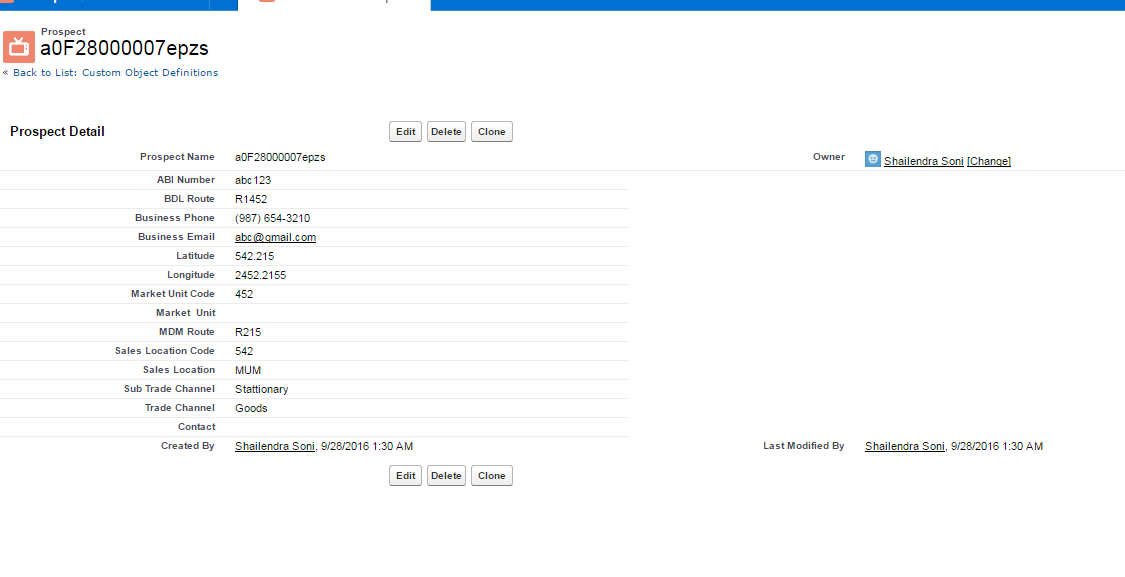Viewport: 1125px width, 577px height.
Task: Click Shailendra Soni in Last Modified By field
Action: tap(904, 446)
